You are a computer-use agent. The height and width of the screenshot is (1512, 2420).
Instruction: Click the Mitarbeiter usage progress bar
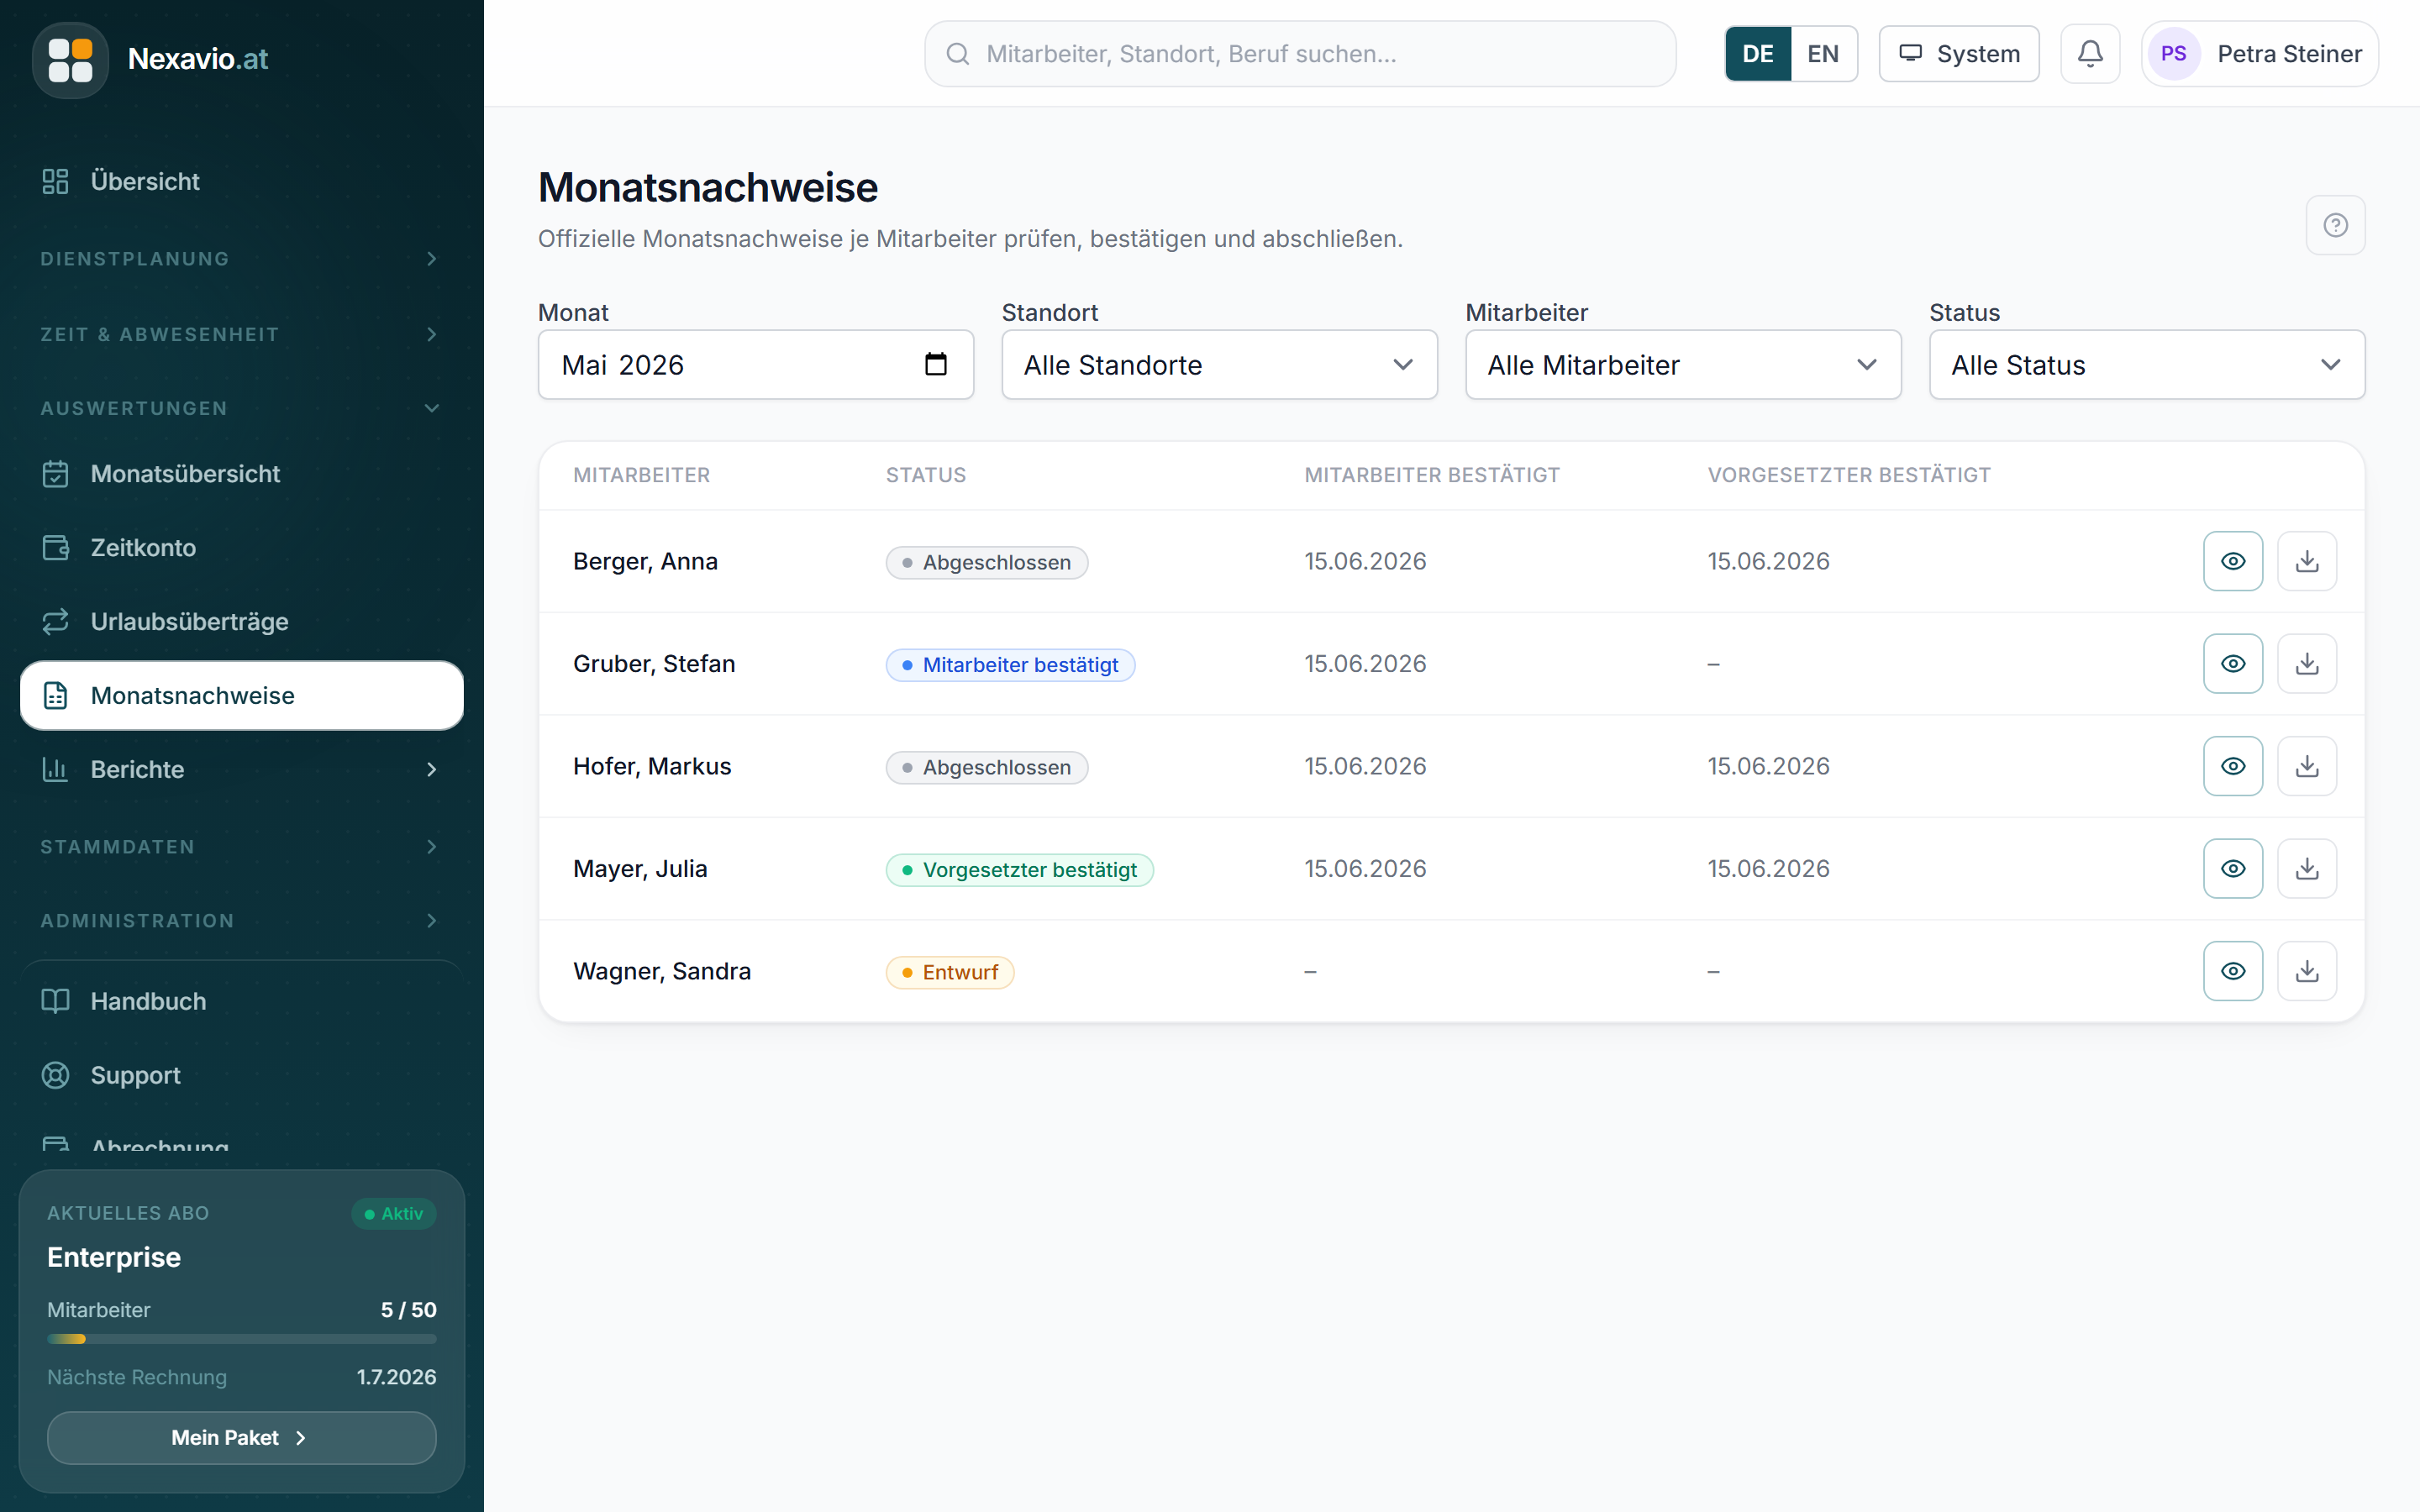coord(241,1339)
